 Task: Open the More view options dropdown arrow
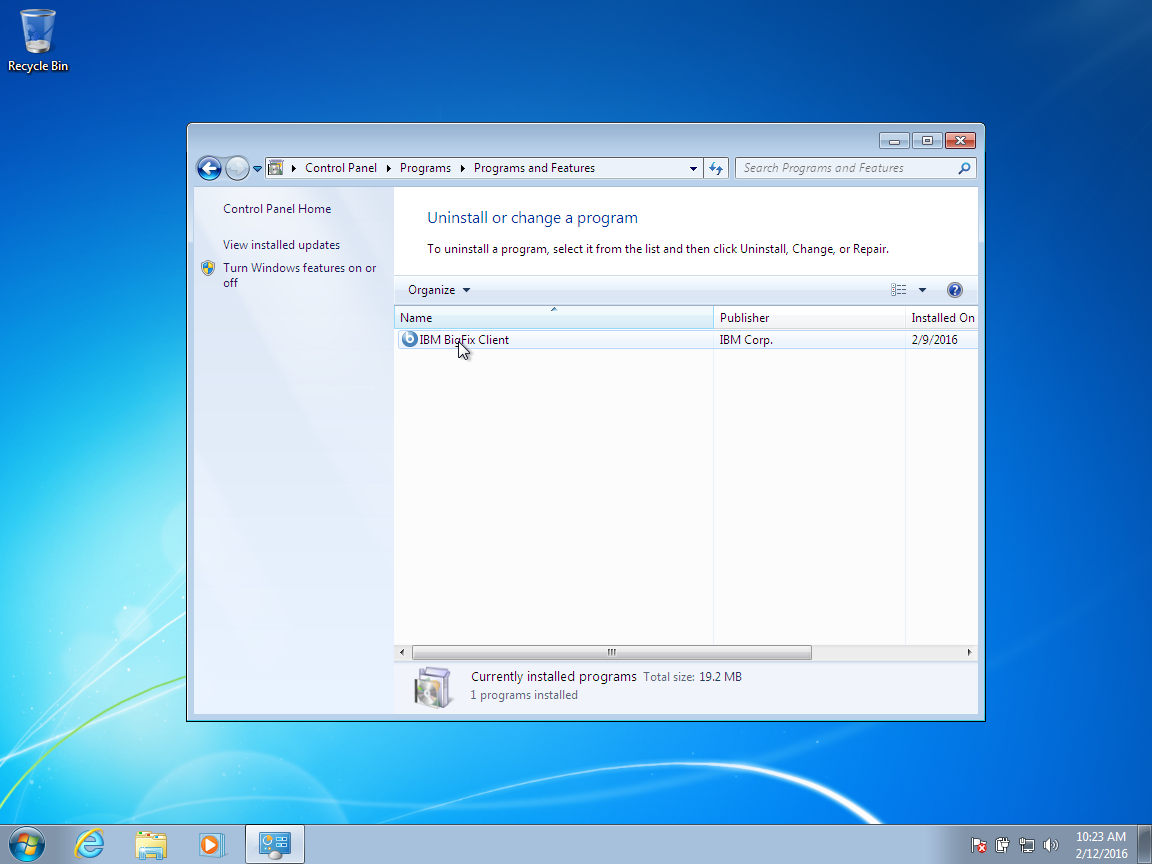pos(922,290)
